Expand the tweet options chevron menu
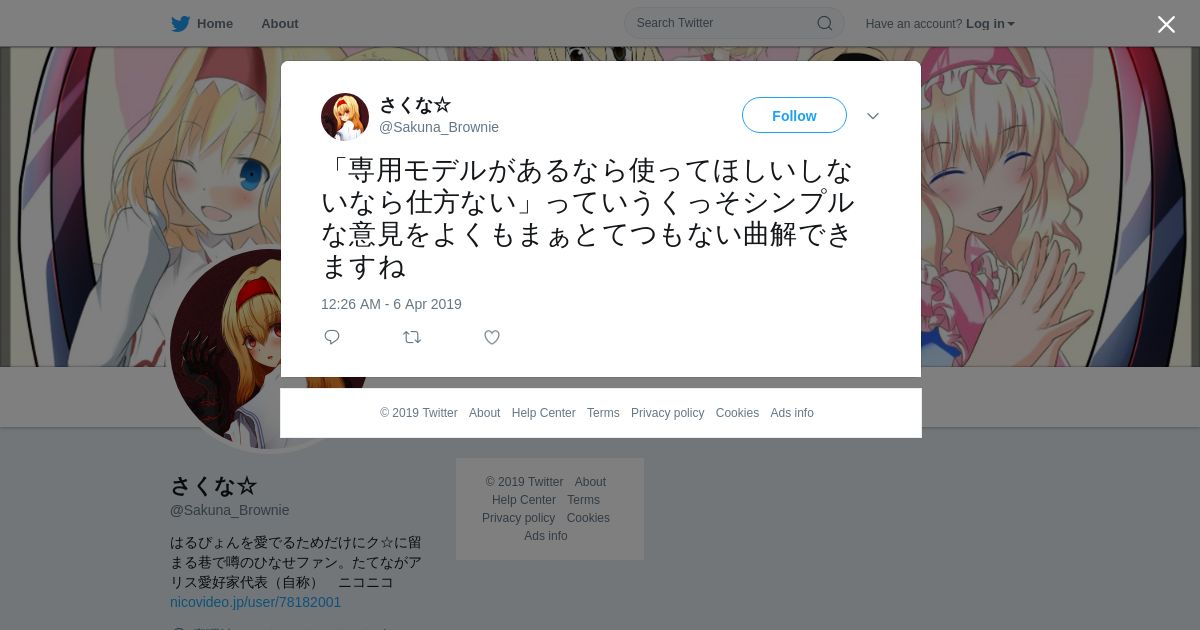The width and height of the screenshot is (1200, 630). click(x=873, y=116)
